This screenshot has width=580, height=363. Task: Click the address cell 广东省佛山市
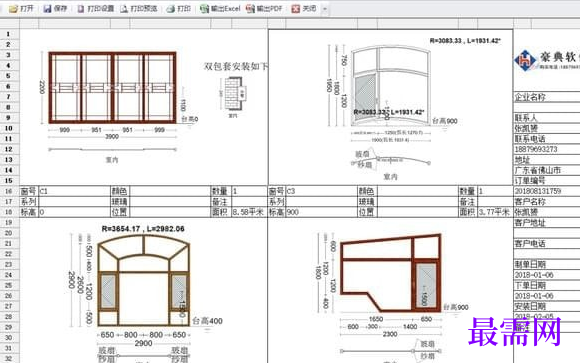point(547,171)
